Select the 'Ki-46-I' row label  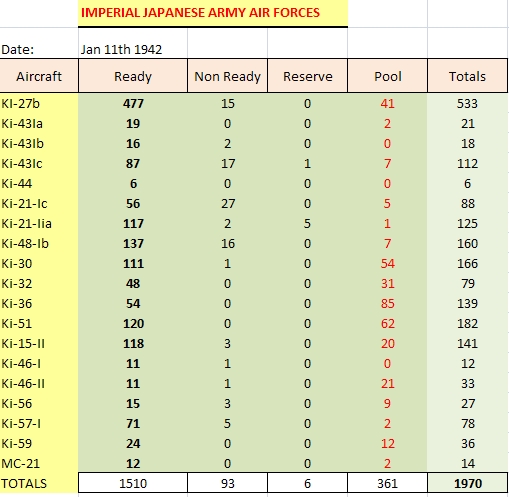[x=39, y=364]
